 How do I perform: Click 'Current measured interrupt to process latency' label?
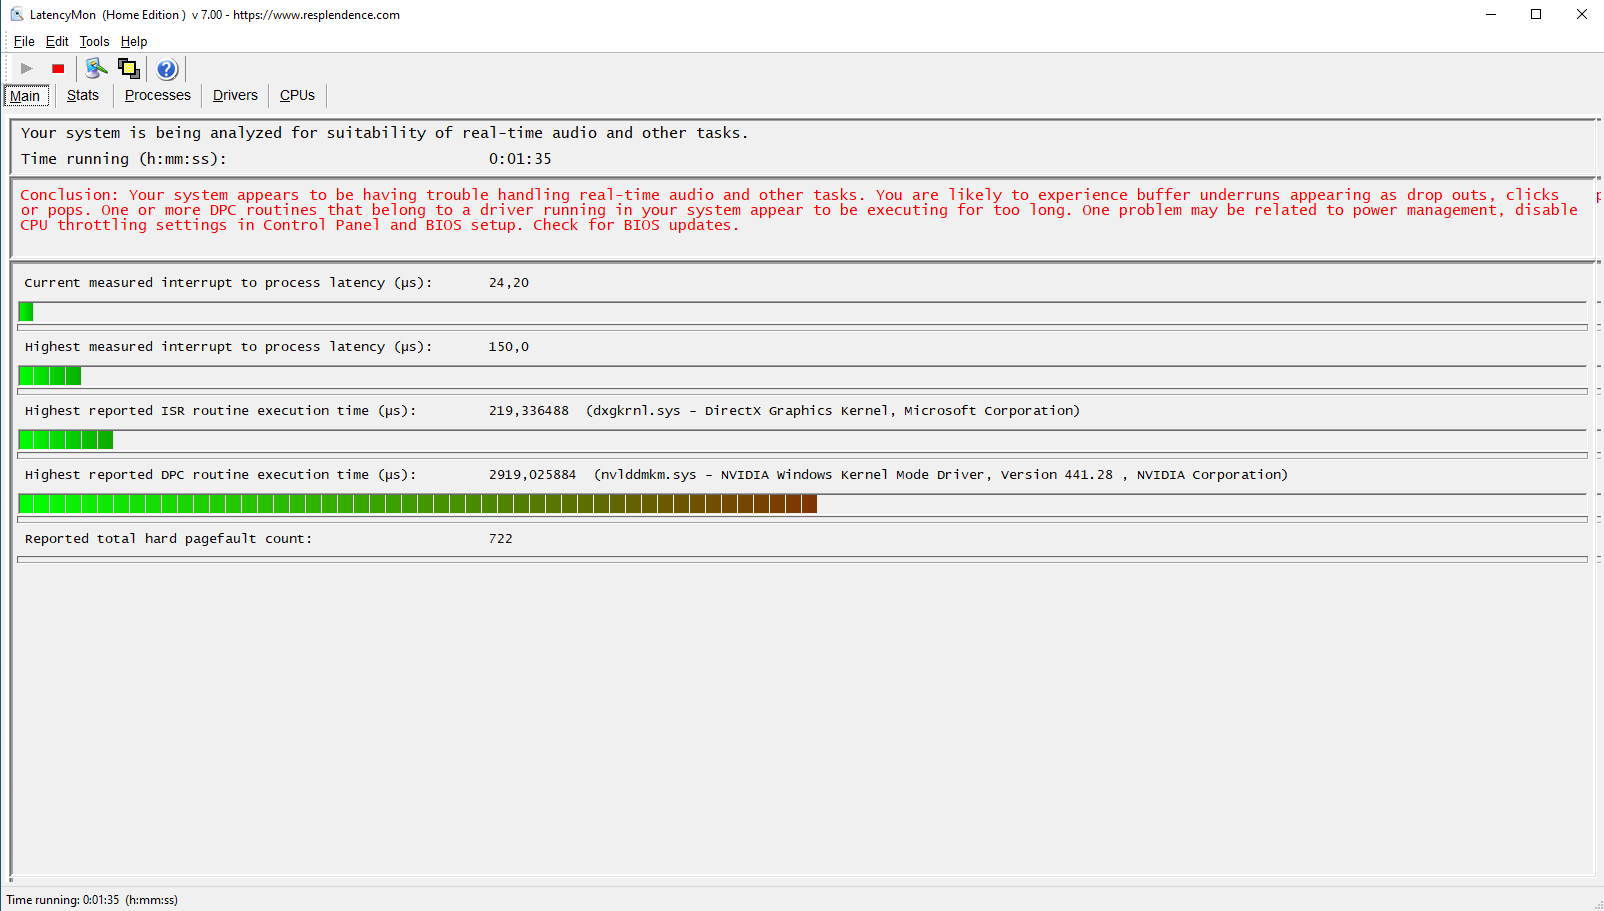click(228, 283)
